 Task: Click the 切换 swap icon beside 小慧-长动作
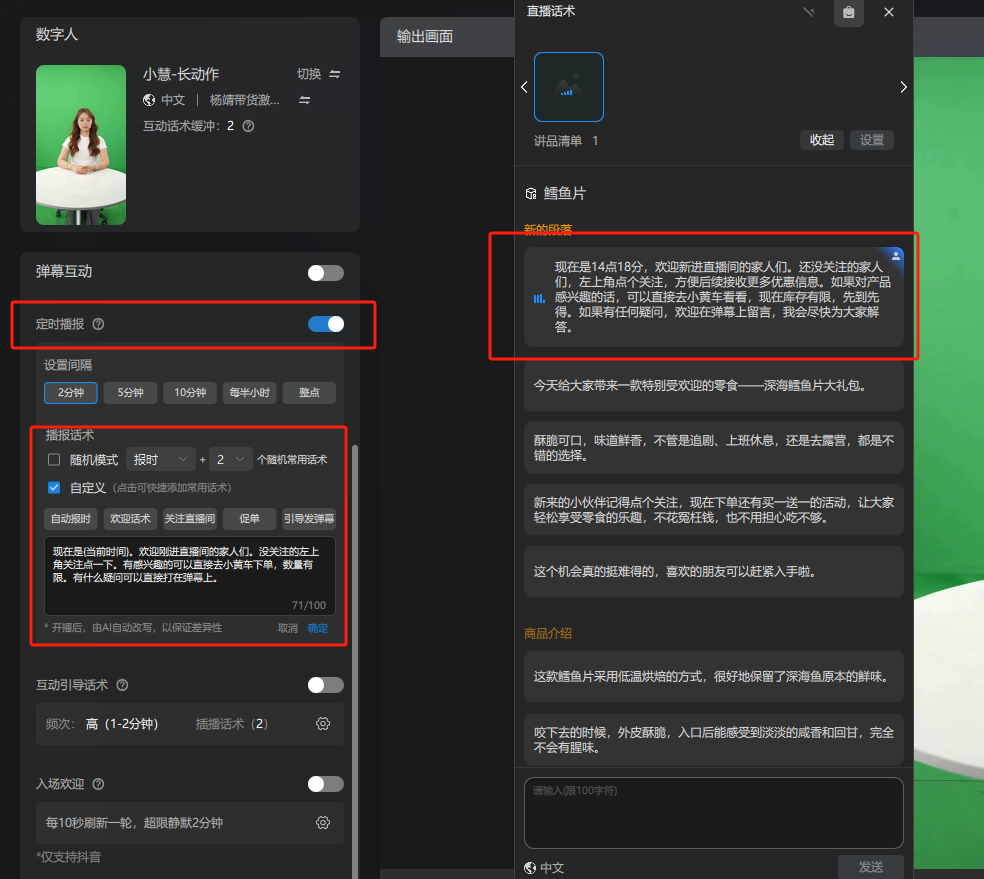coord(334,74)
